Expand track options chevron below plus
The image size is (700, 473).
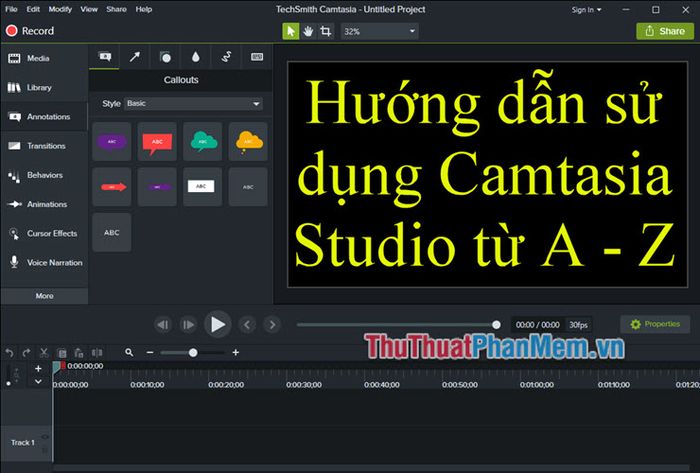[38, 382]
